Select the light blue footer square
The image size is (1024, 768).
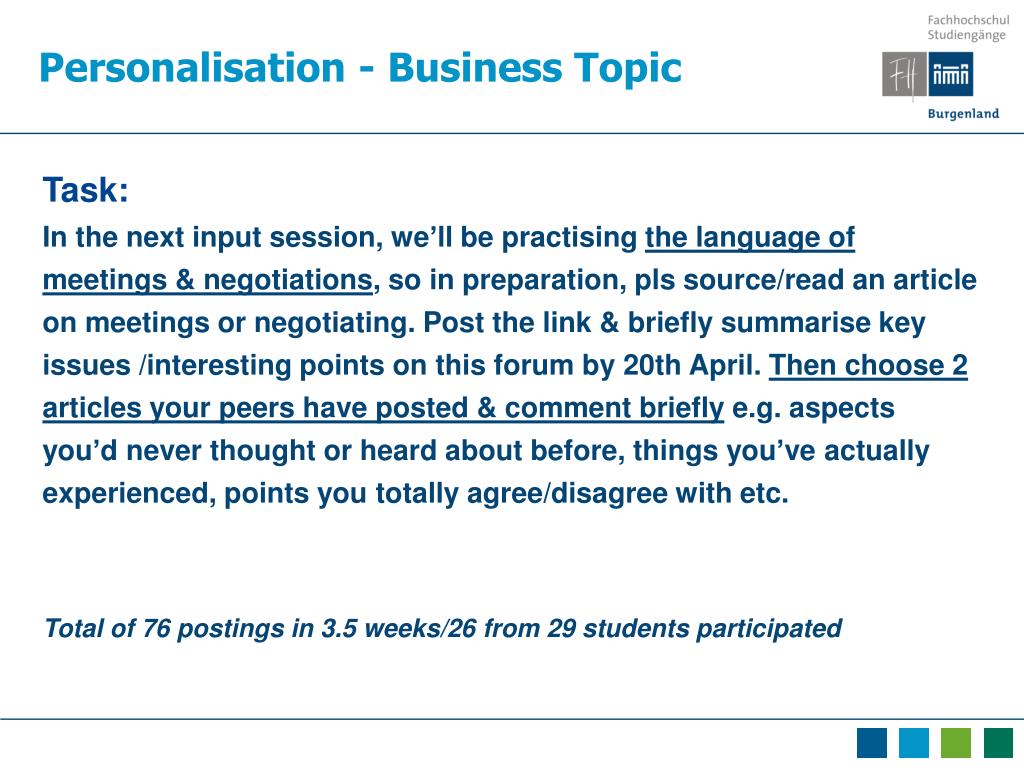[x=914, y=743]
